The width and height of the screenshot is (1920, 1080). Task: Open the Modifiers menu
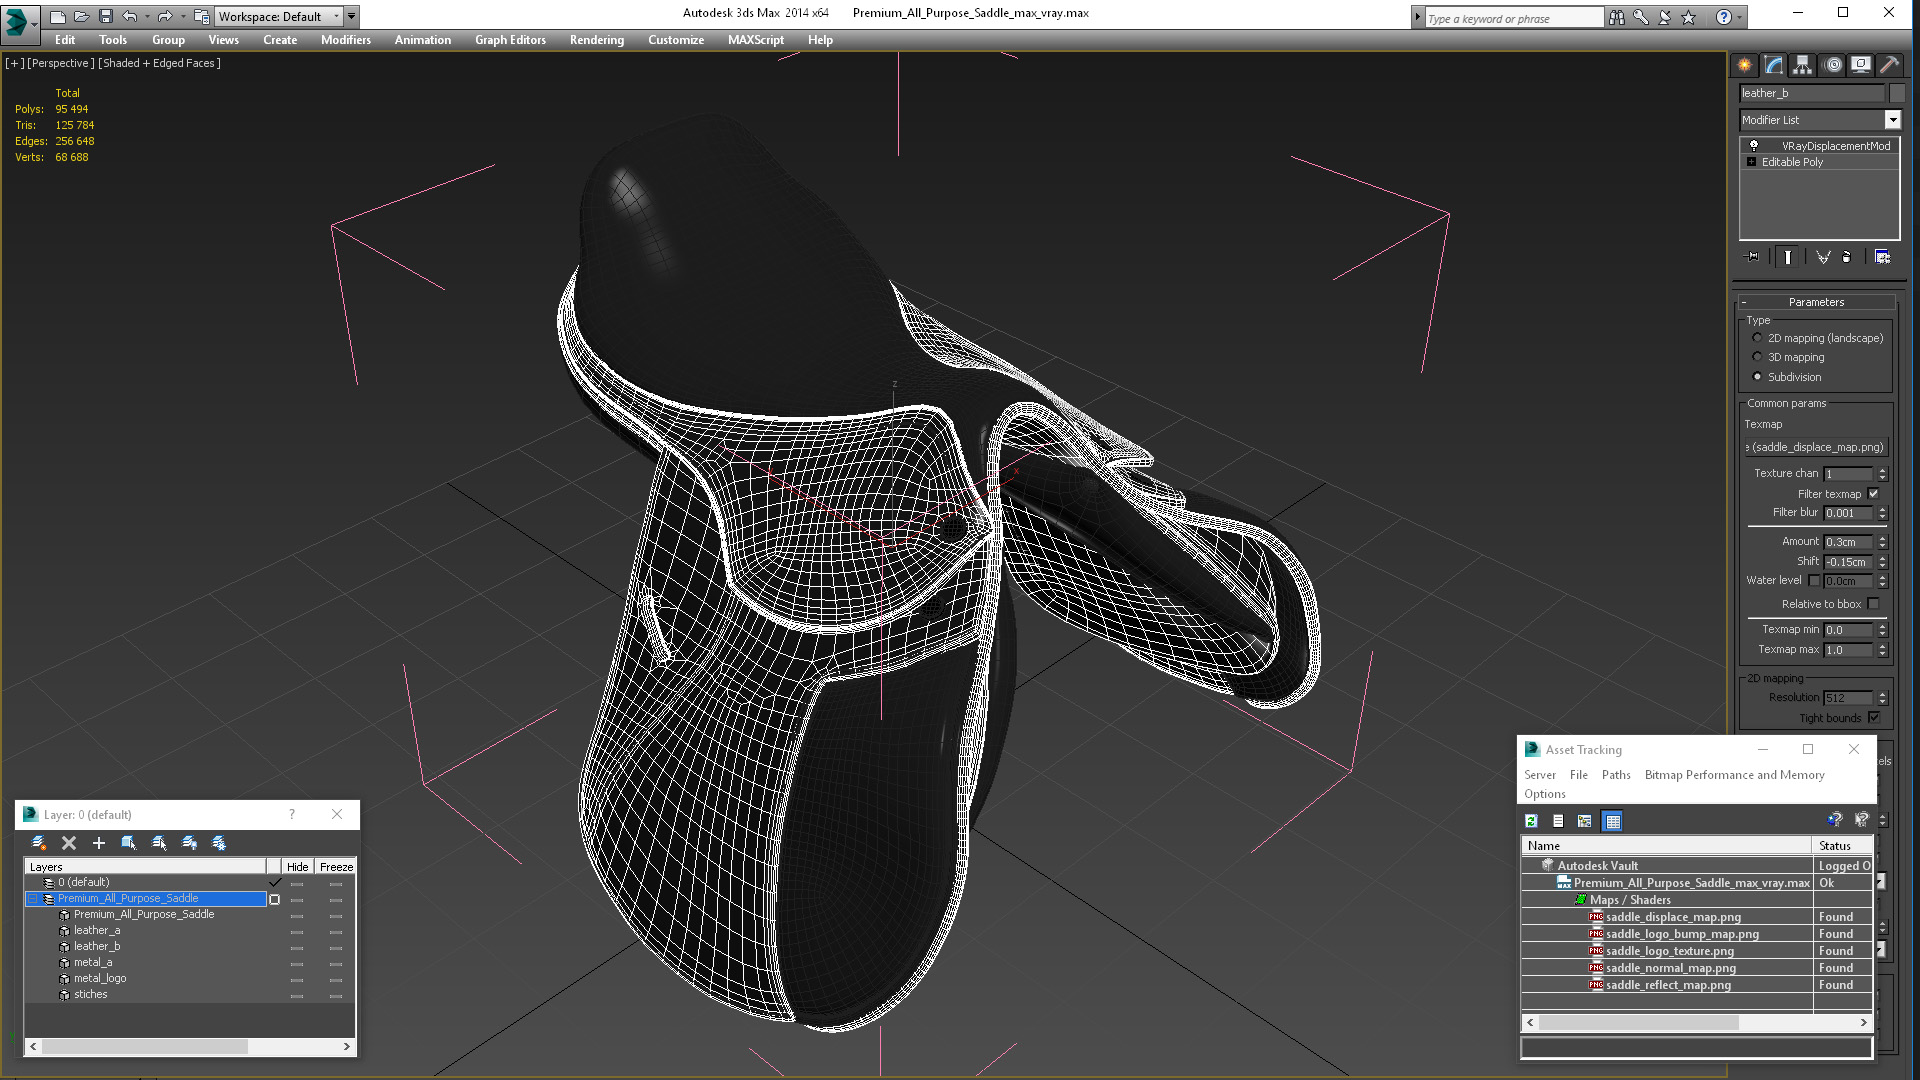click(x=345, y=40)
